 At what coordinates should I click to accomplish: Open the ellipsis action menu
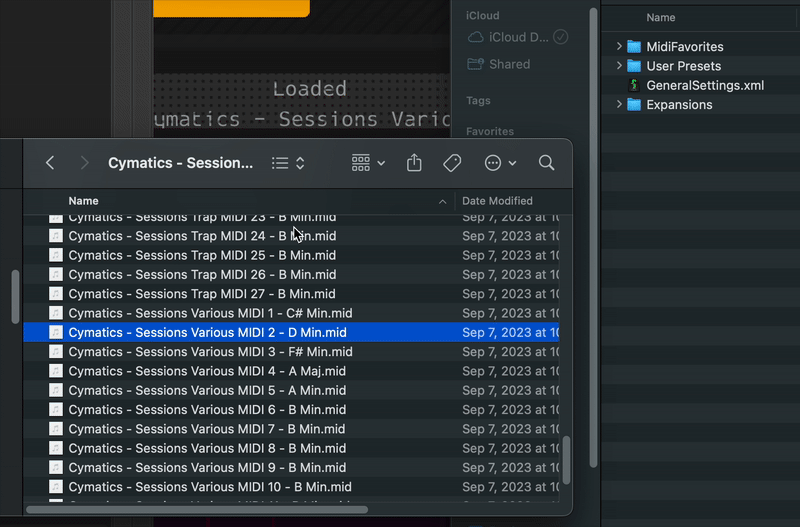tap(500, 163)
